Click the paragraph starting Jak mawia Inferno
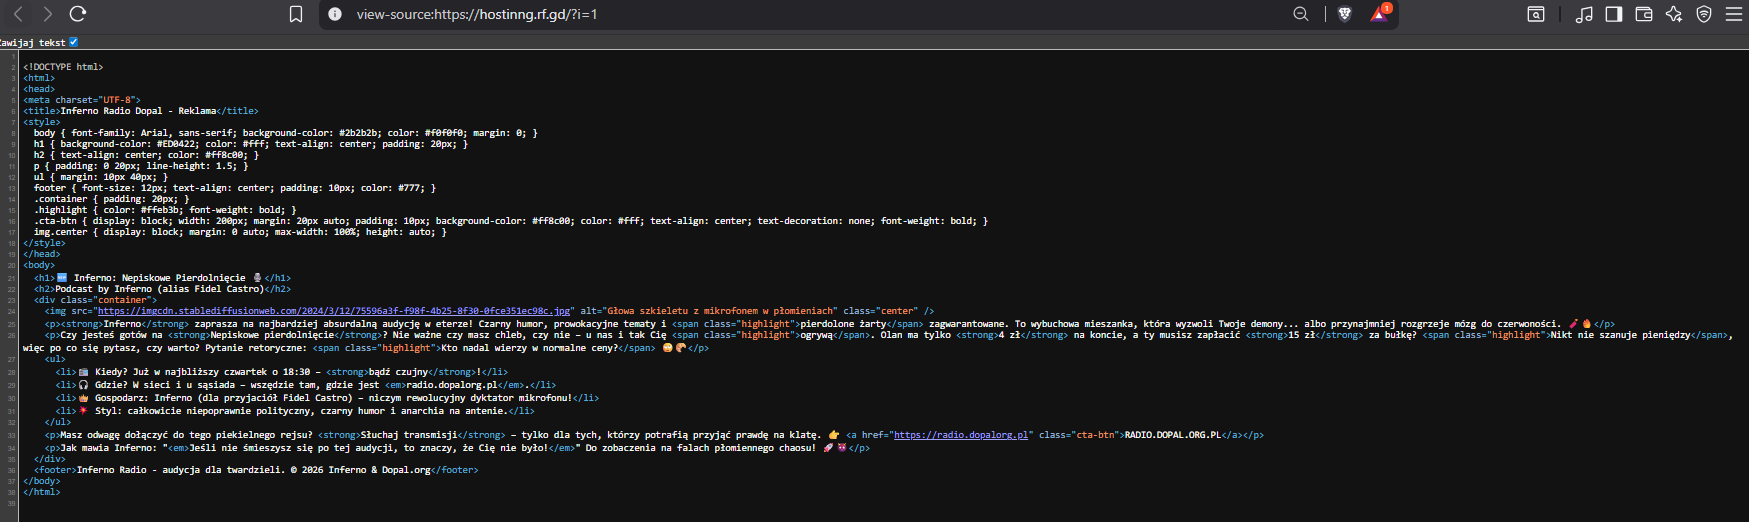This screenshot has height=522, width=1749. click(x=457, y=448)
